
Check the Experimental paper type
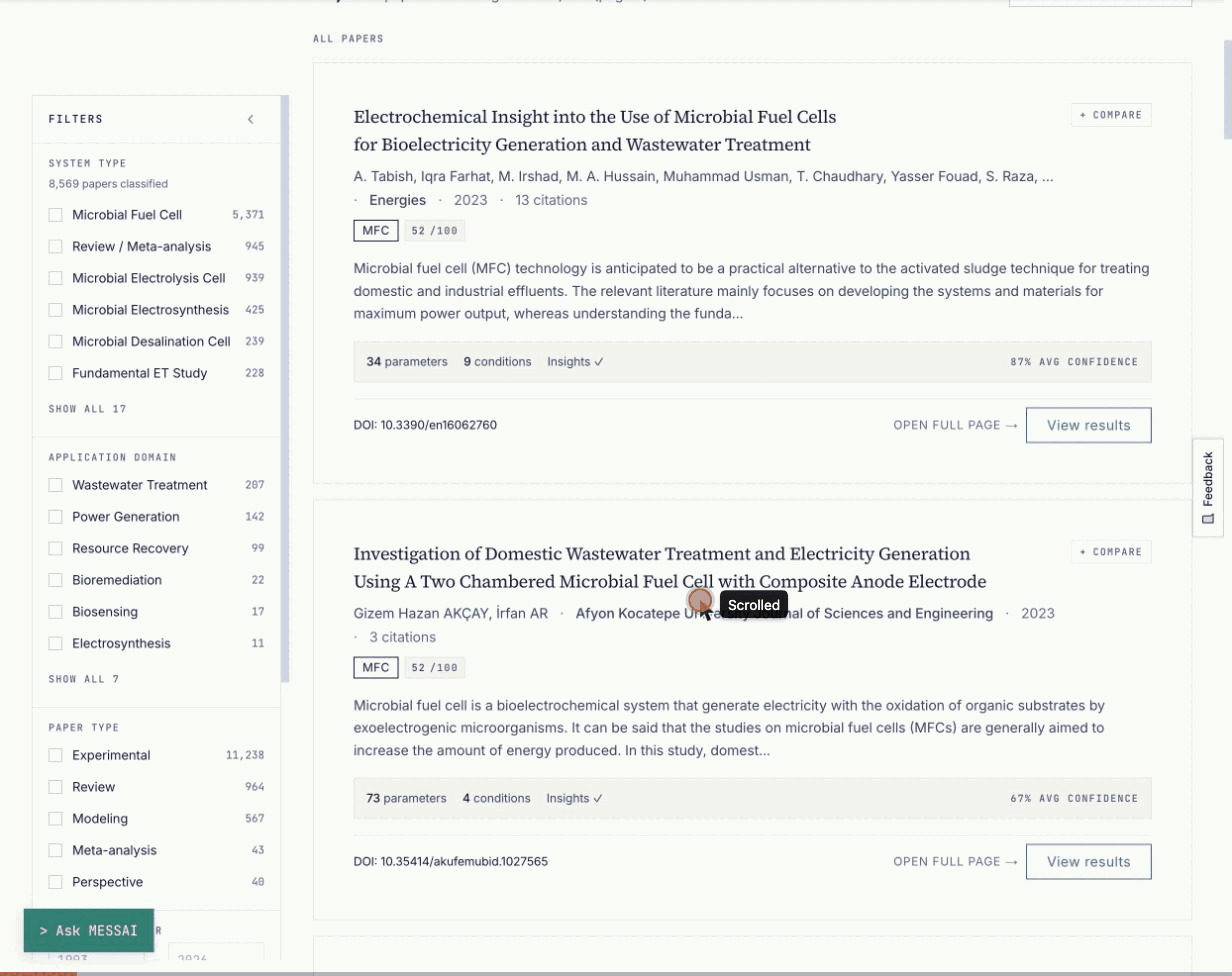tap(55, 755)
